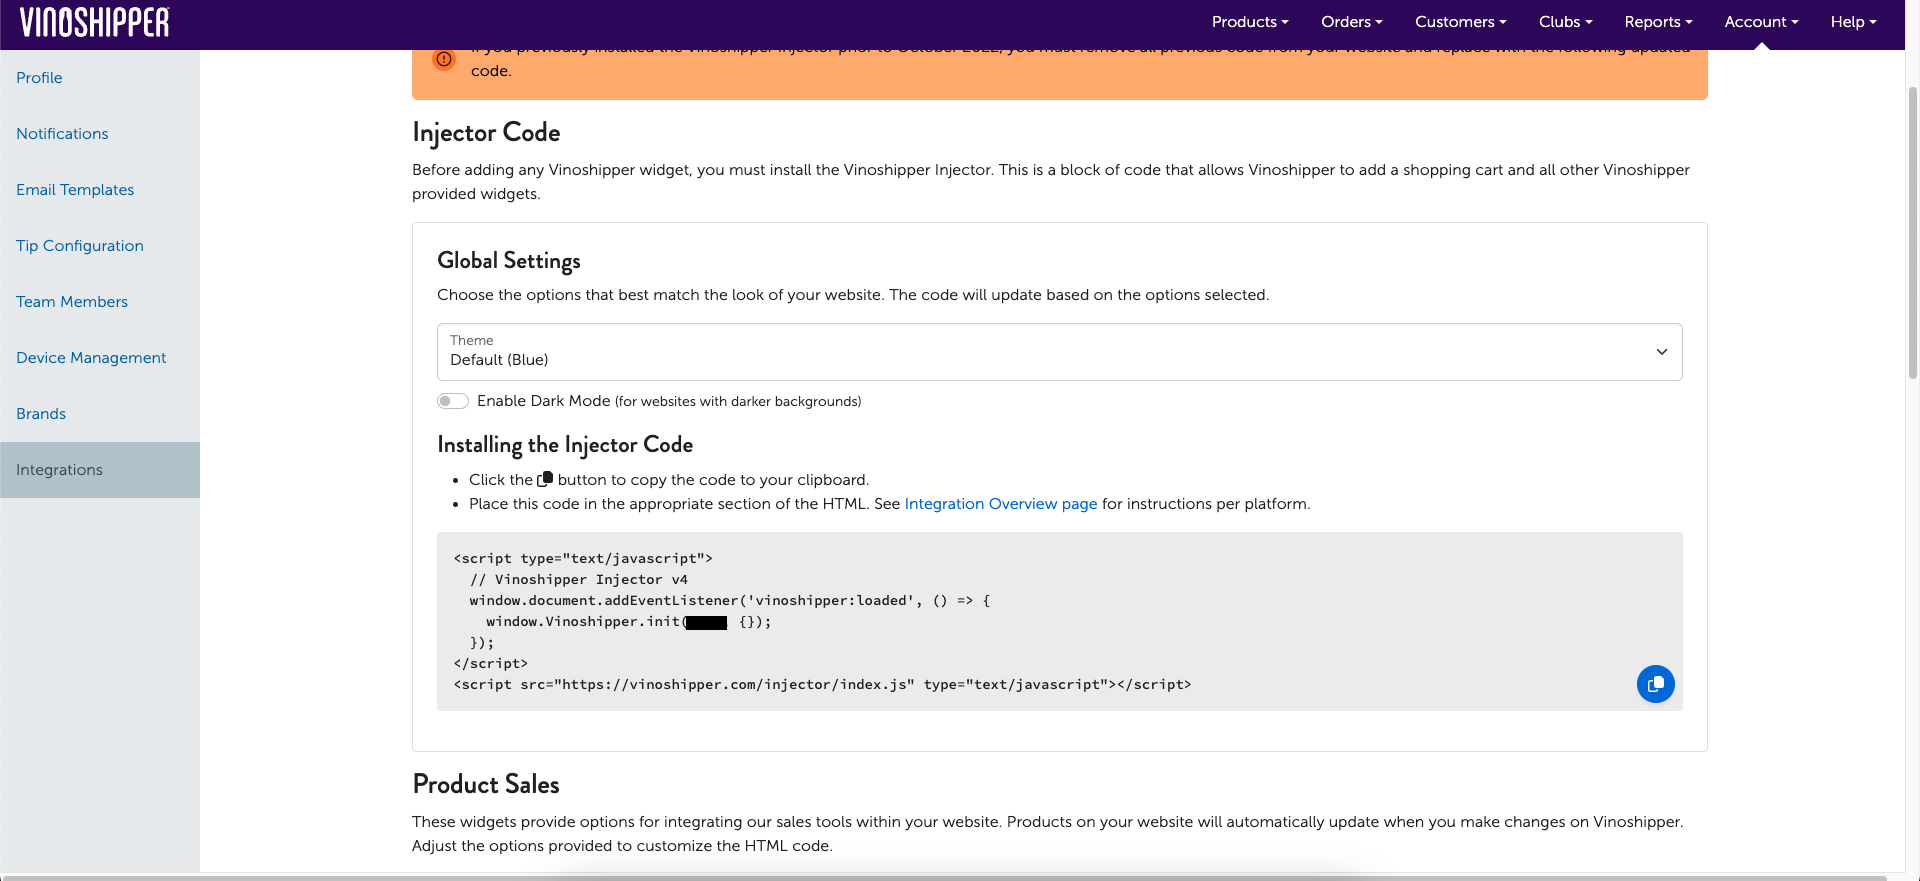Screen dimensions: 1920x881
Task: Open Team Members in sidebar
Action: [100, 302]
